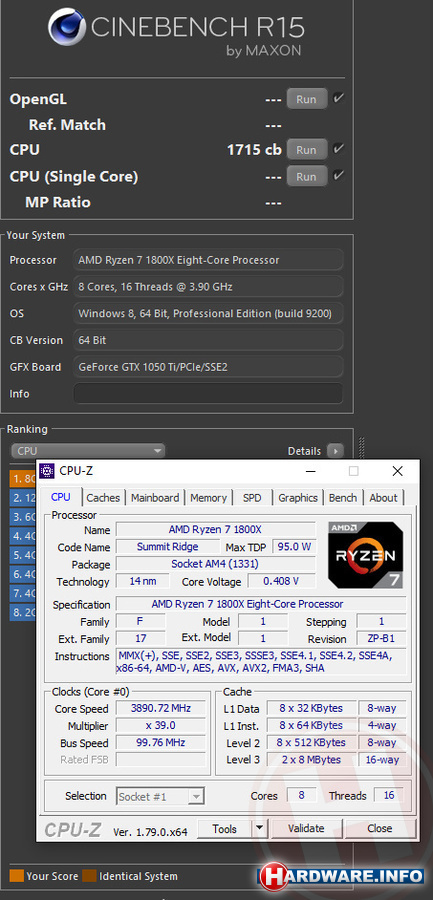Click the panel resize grip beside Details
Screen dimensions: 433x900
click(x=361, y=449)
